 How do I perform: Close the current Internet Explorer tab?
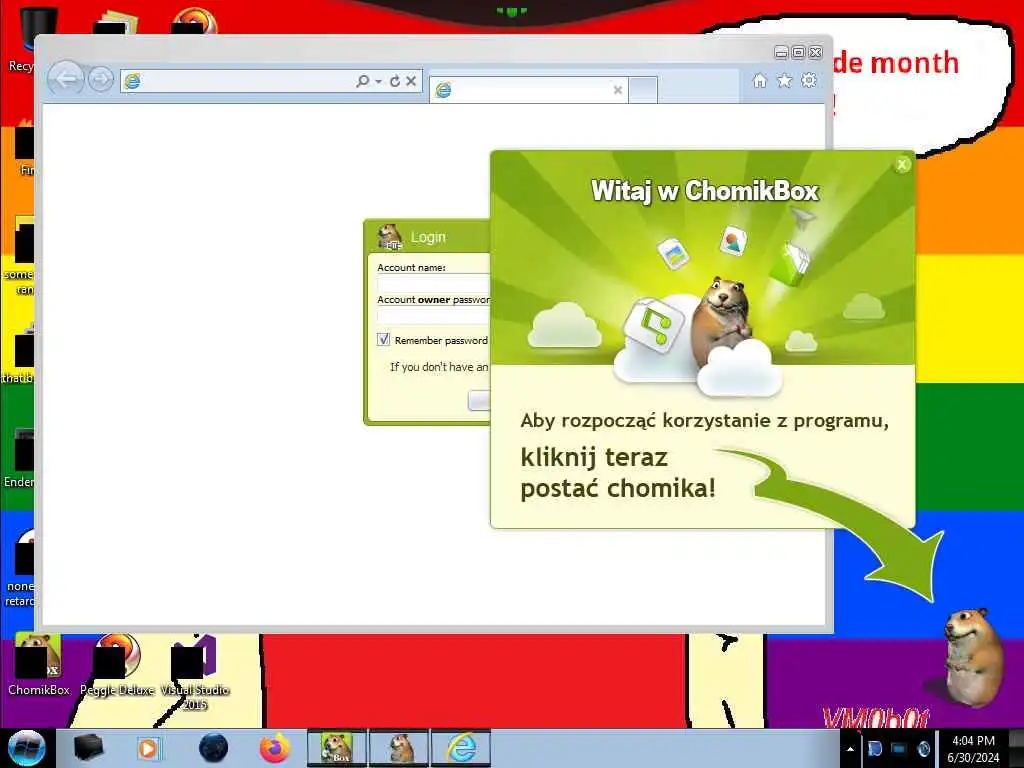click(x=617, y=90)
